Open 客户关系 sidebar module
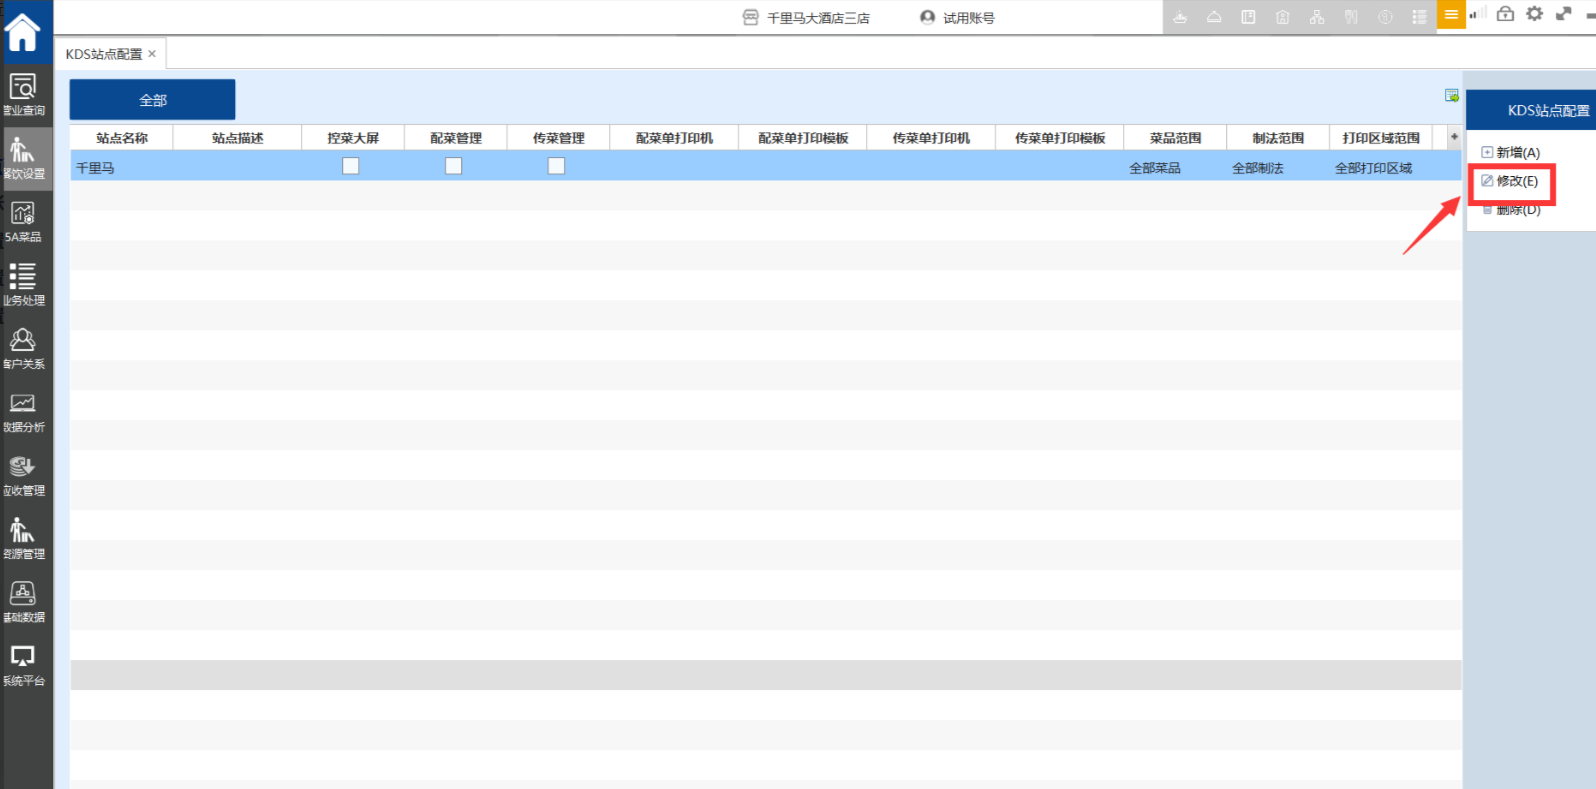Viewport: 1596px width, 789px height. pos(23,348)
